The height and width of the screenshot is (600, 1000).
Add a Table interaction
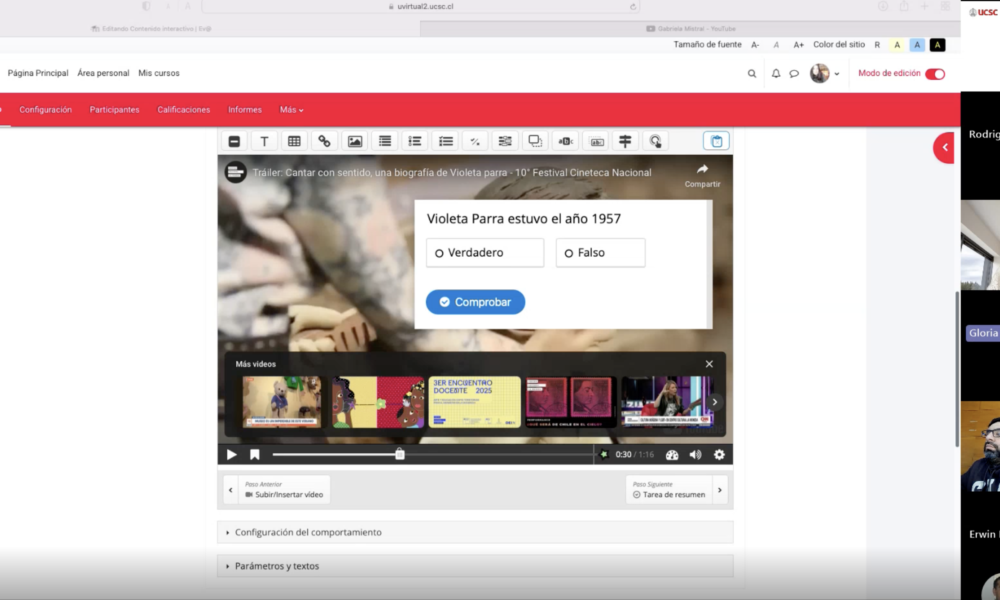294,141
